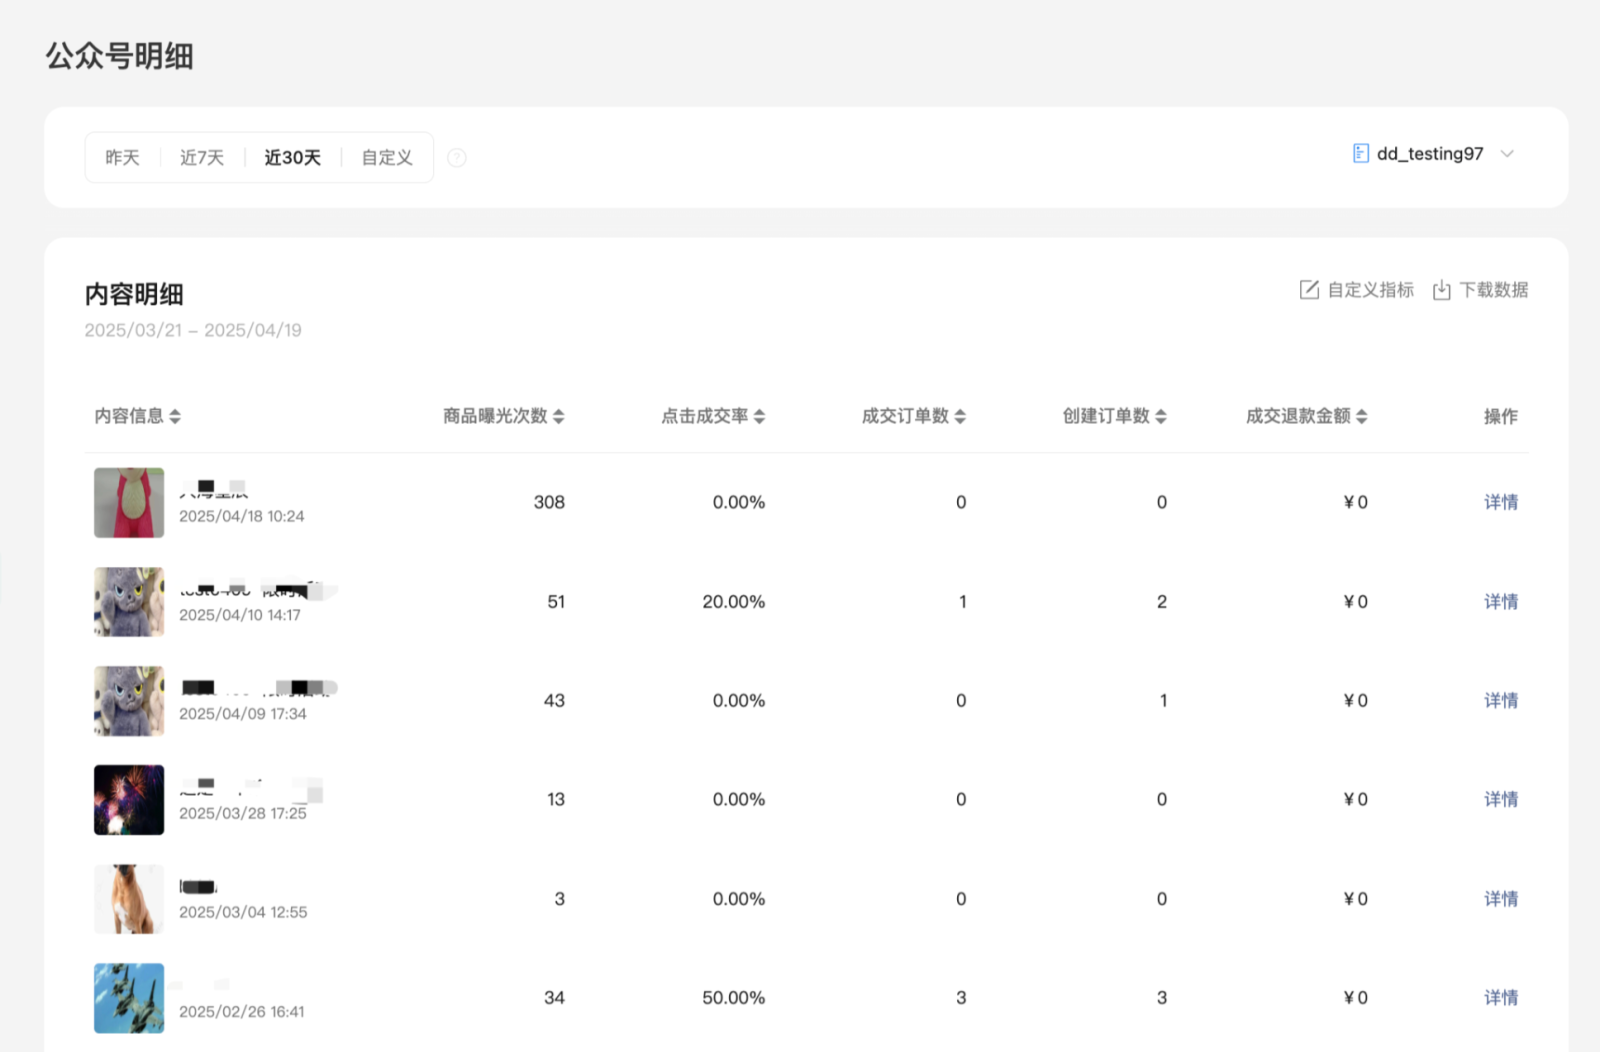The width and height of the screenshot is (1600, 1052).
Task: Click the fighter jets article thumbnail
Action: (x=129, y=998)
